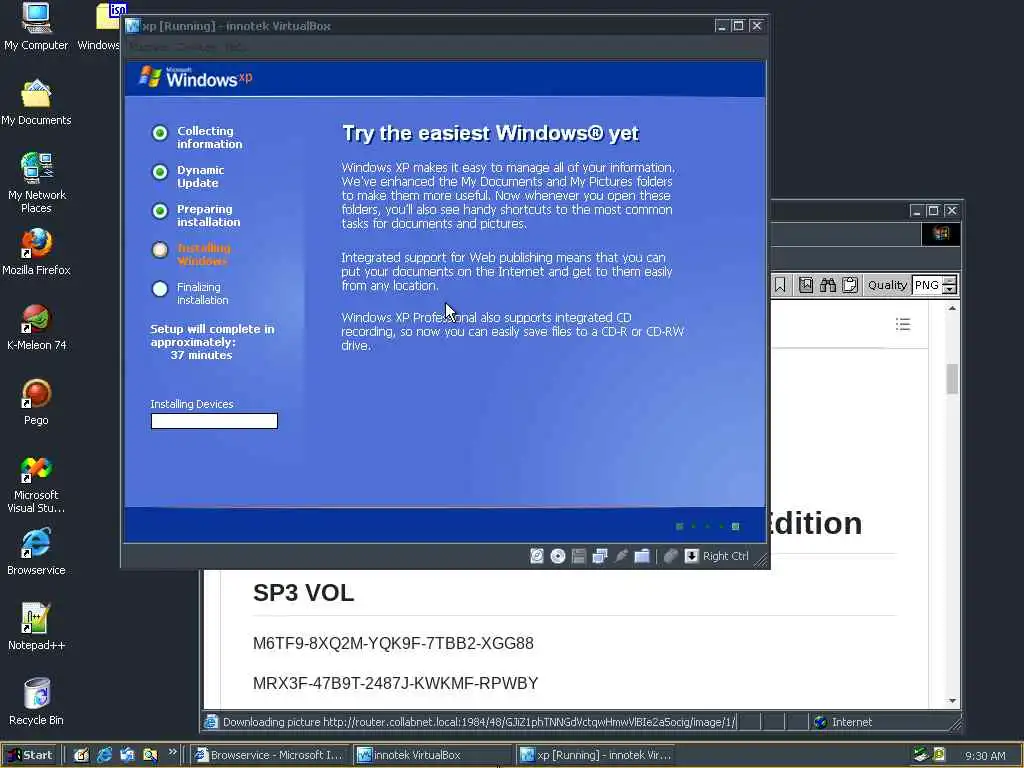Click the Downloading picture status bar text
Viewport: 1024px width, 768px height.
(479, 722)
